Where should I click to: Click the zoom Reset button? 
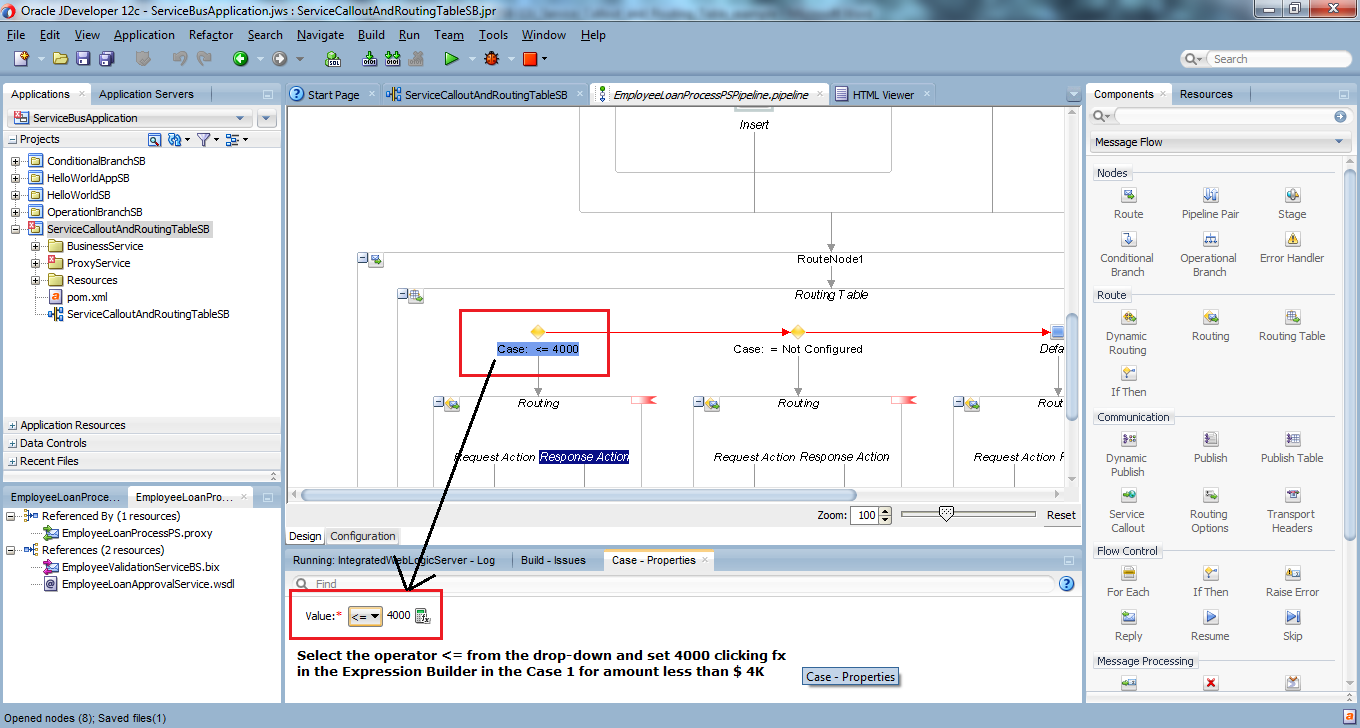click(1061, 515)
